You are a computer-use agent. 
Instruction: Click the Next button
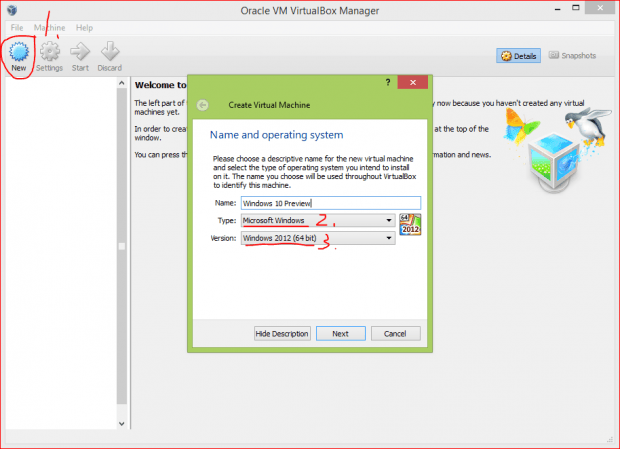coord(340,334)
